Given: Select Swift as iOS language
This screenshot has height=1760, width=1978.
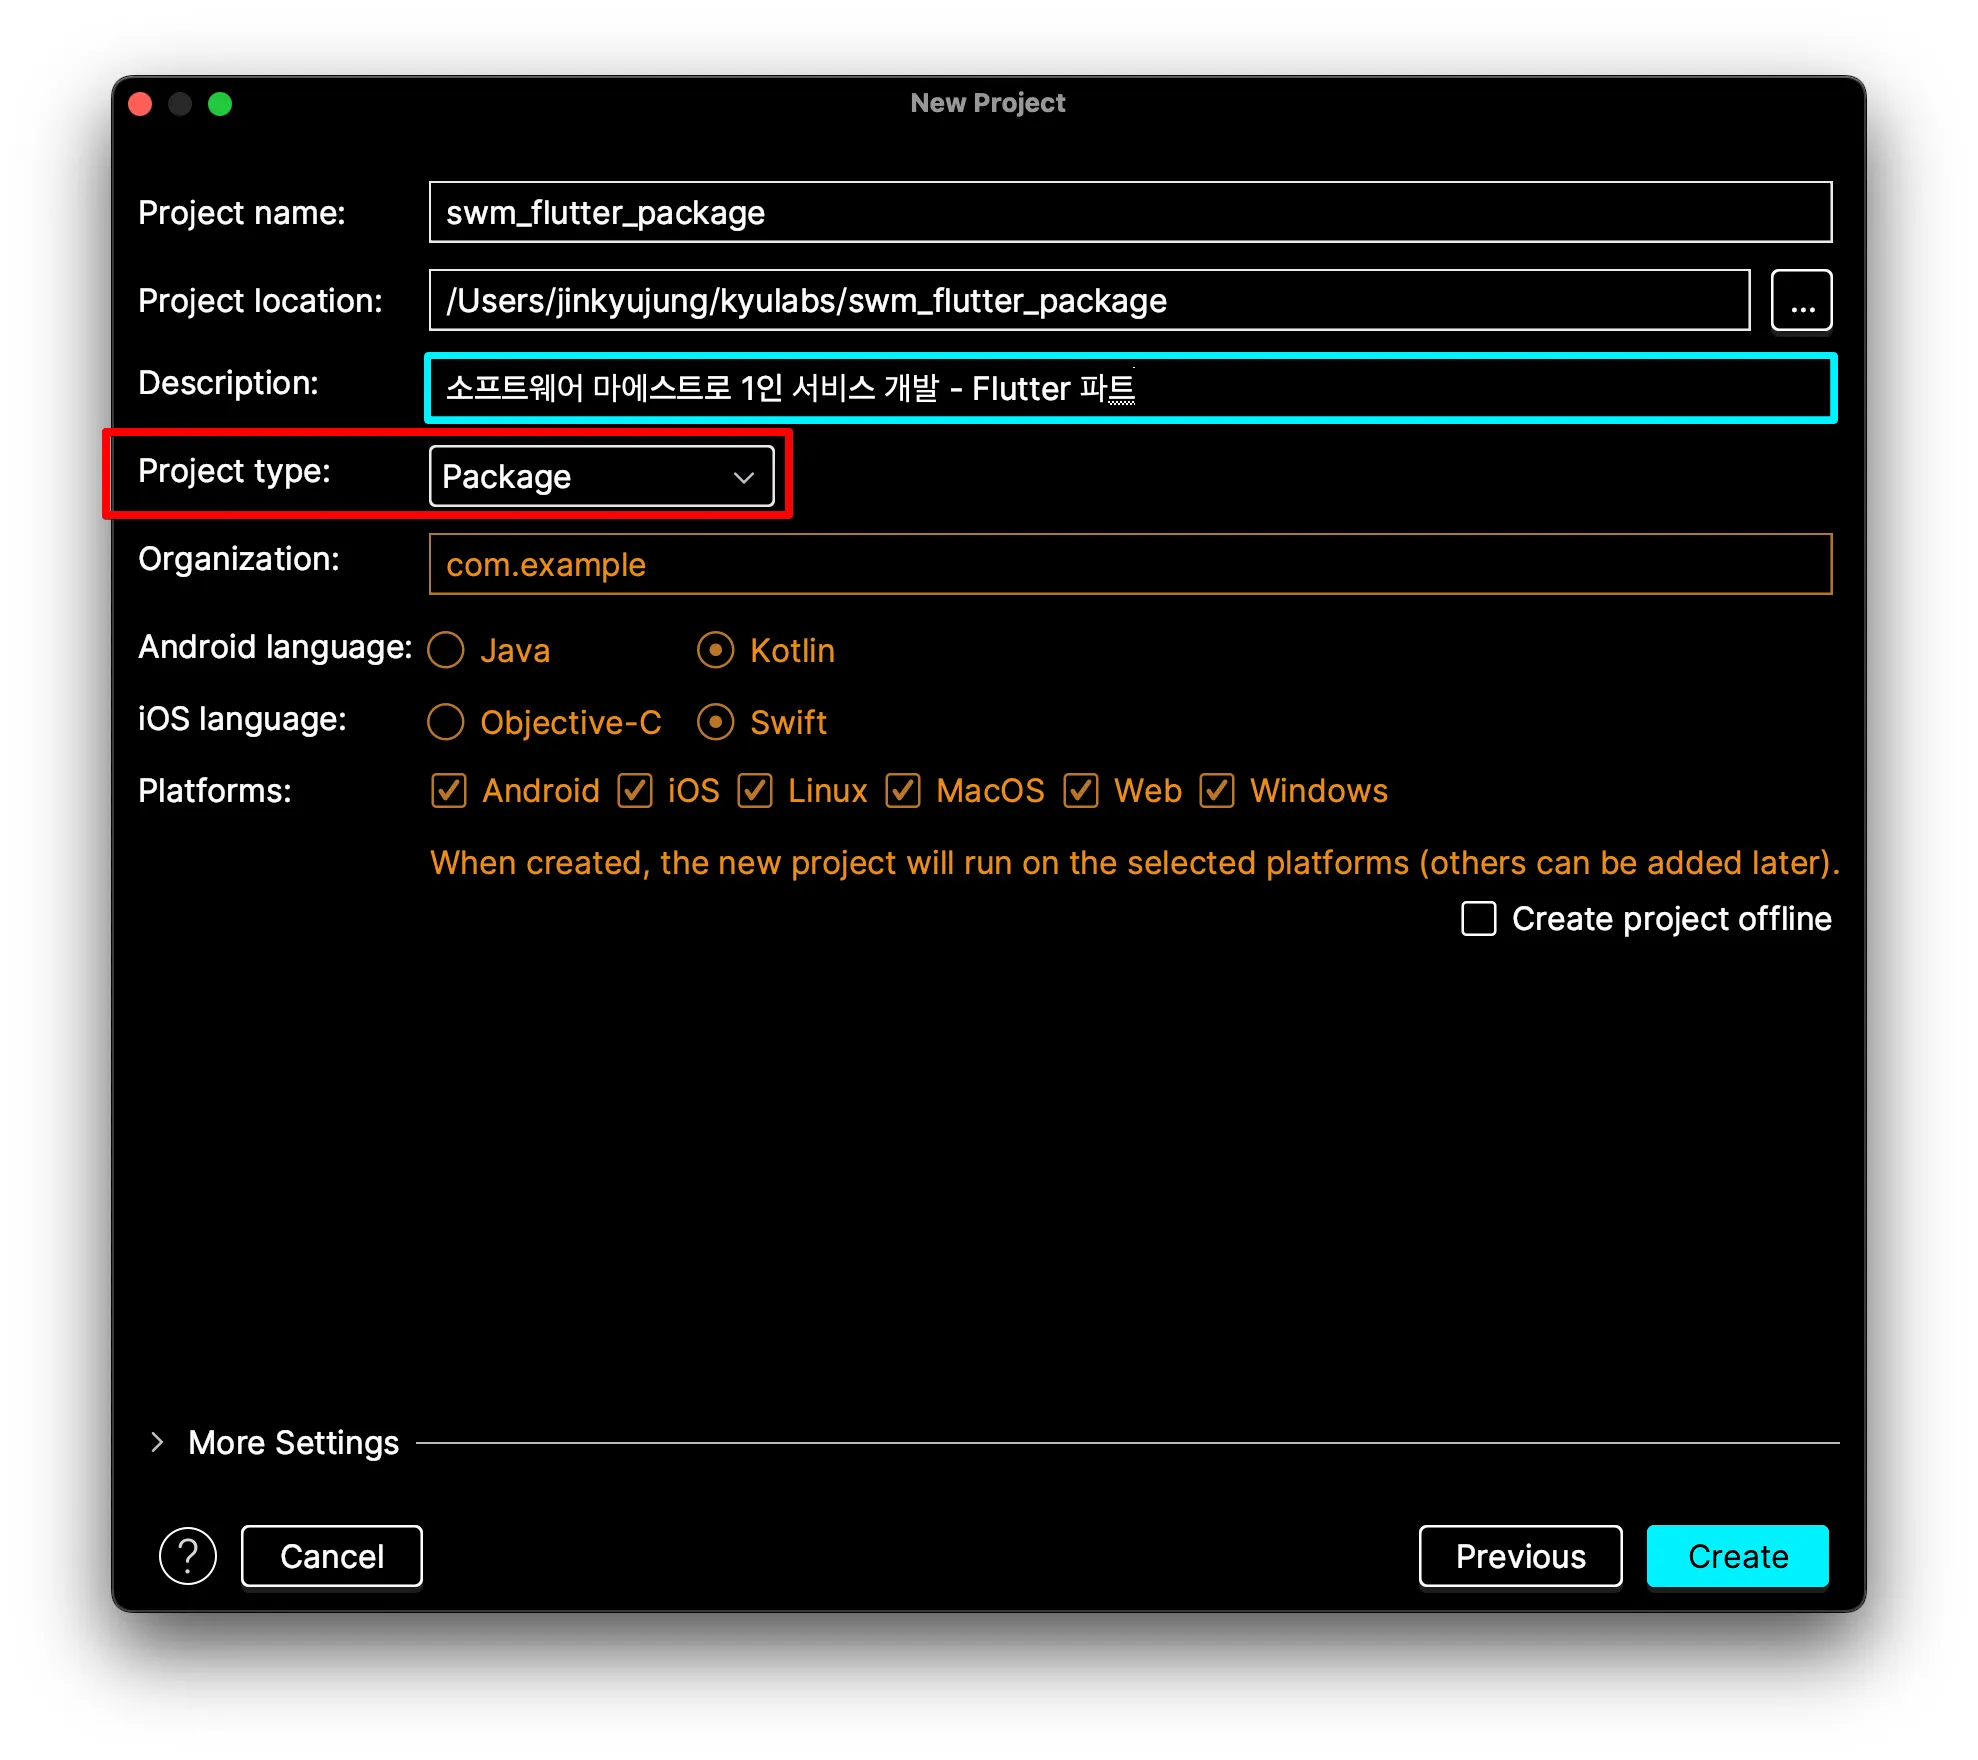Looking at the screenshot, I should click(x=716, y=722).
